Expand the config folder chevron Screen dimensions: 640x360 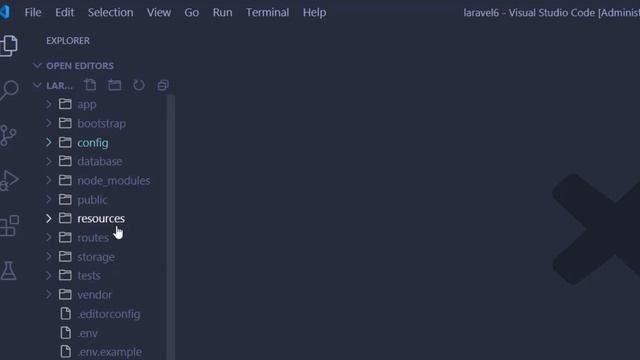pos(49,142)
